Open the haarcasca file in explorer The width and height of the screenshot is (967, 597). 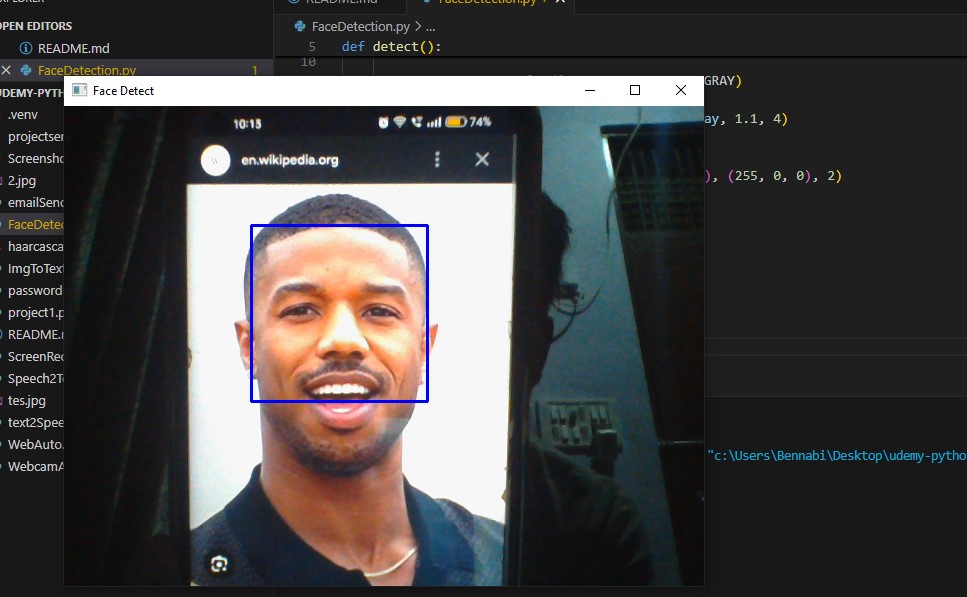tap(35, 247)
